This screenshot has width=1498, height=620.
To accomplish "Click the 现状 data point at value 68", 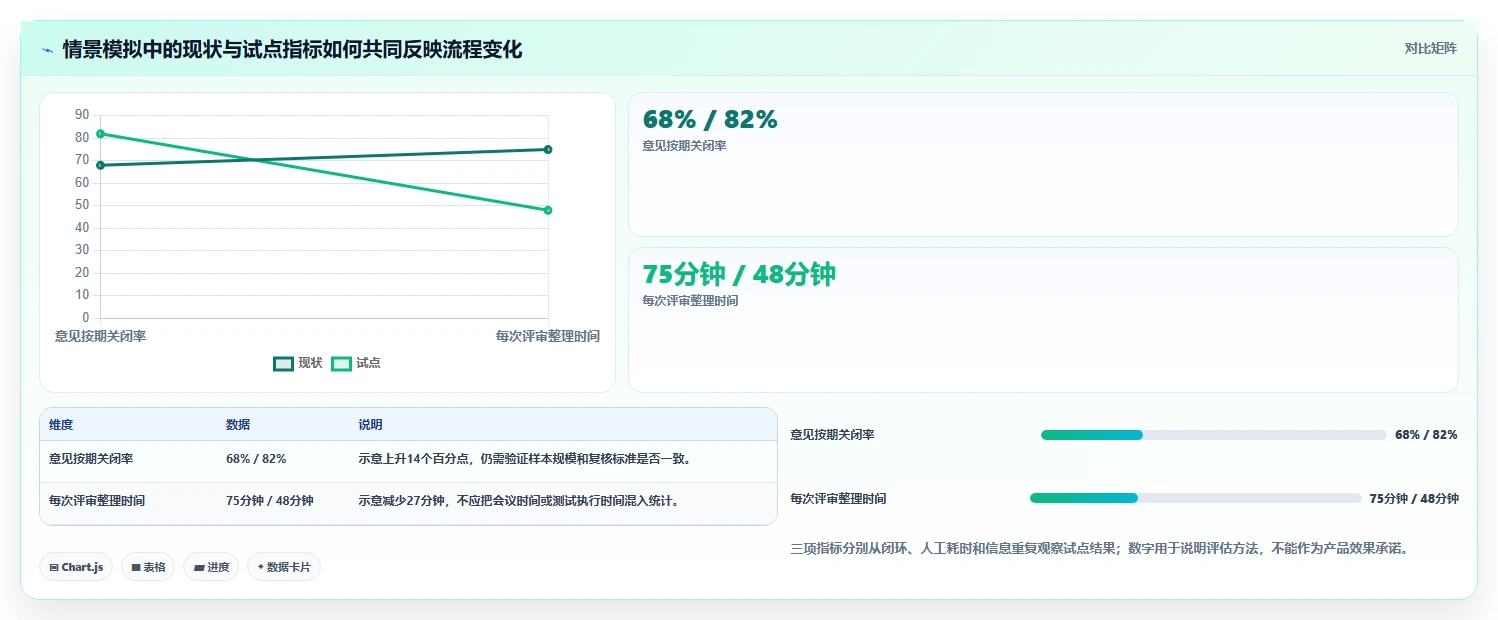I will tap(100, 165).
